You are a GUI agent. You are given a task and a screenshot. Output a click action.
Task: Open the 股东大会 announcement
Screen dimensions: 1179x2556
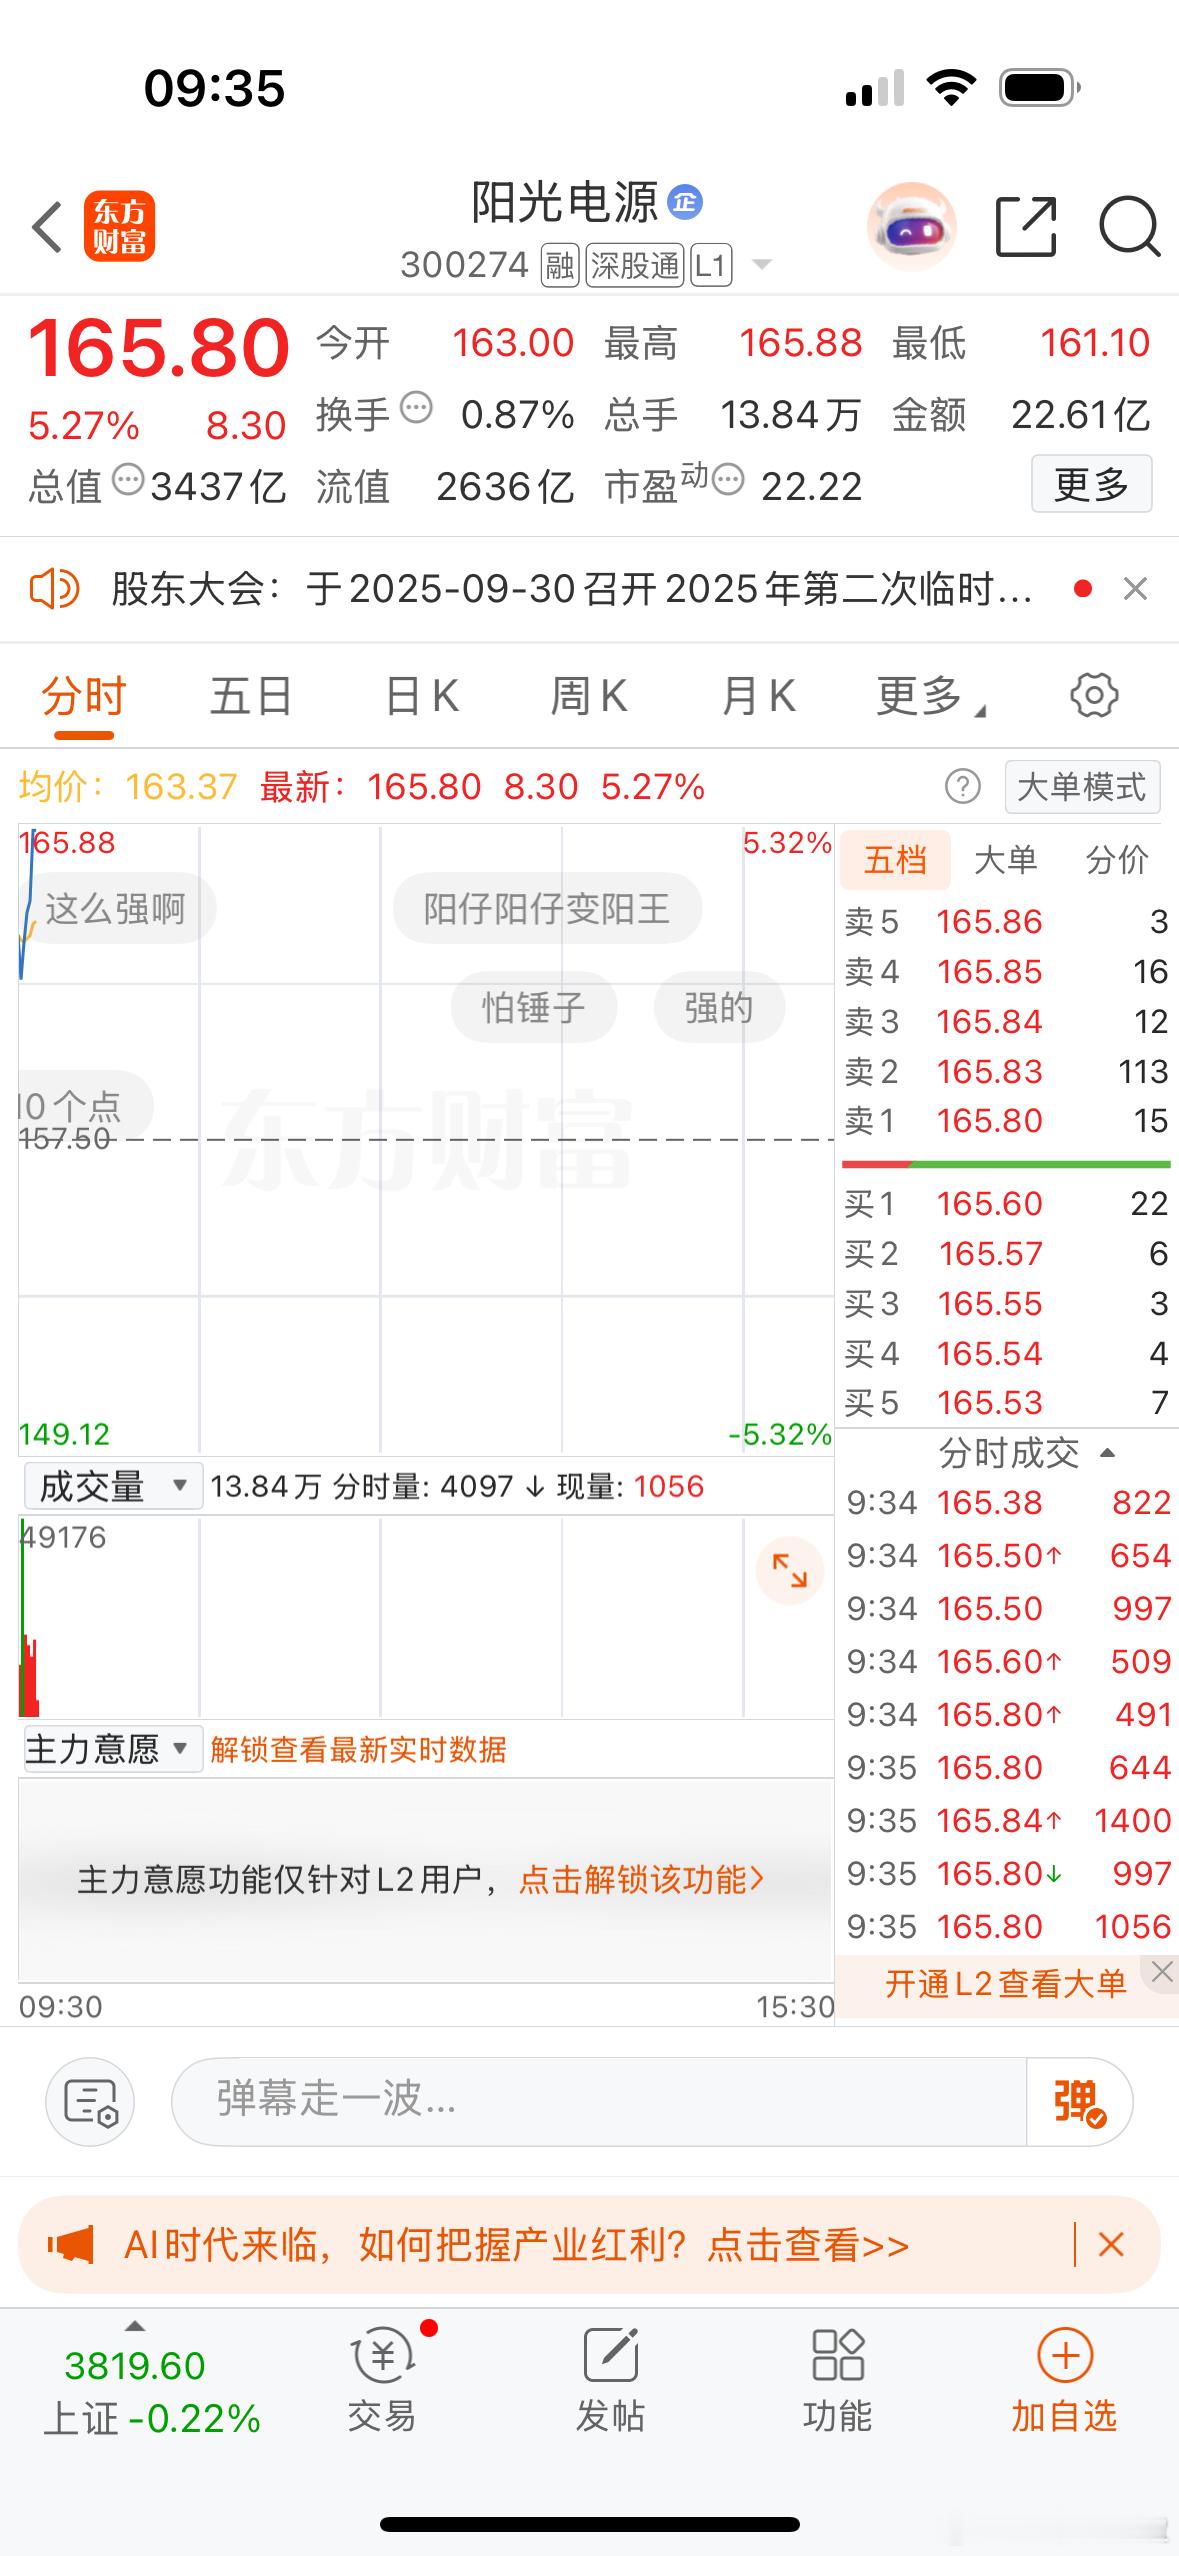click(571, 589)
